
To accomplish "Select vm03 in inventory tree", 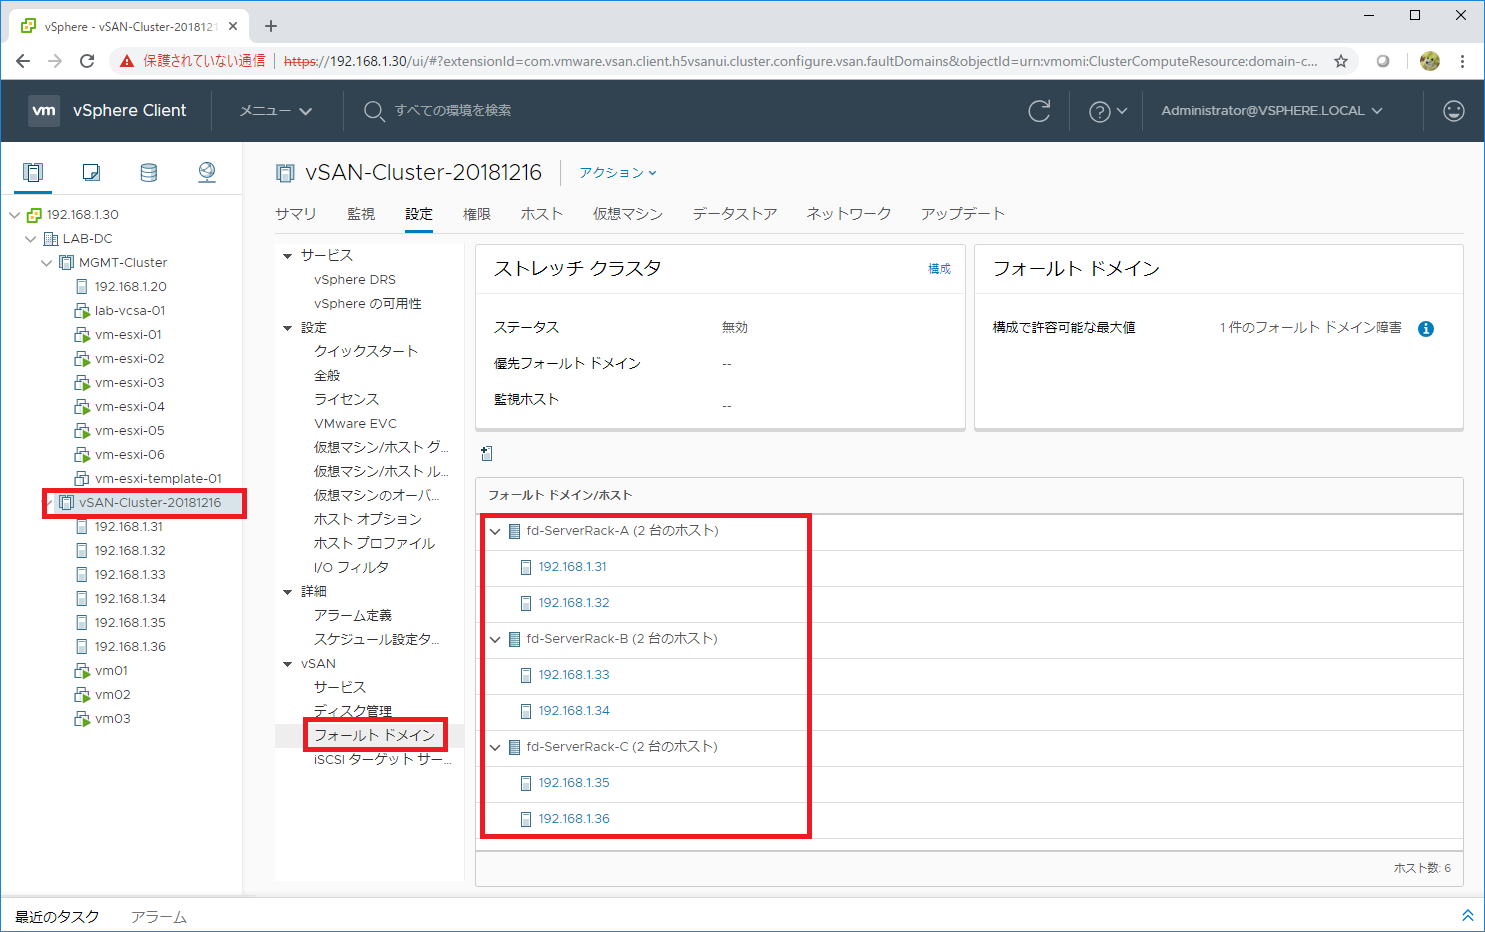I will (x=113, y=719).
